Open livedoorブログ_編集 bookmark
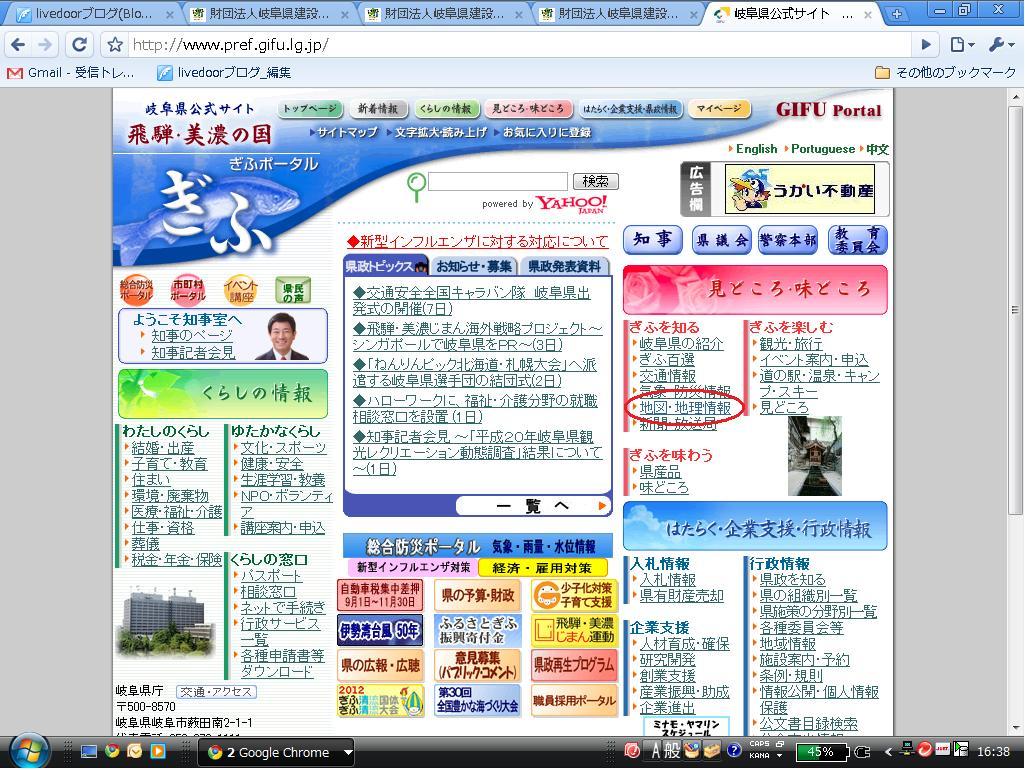Viewport: 1025px width, 770px height. coord(224,73)
